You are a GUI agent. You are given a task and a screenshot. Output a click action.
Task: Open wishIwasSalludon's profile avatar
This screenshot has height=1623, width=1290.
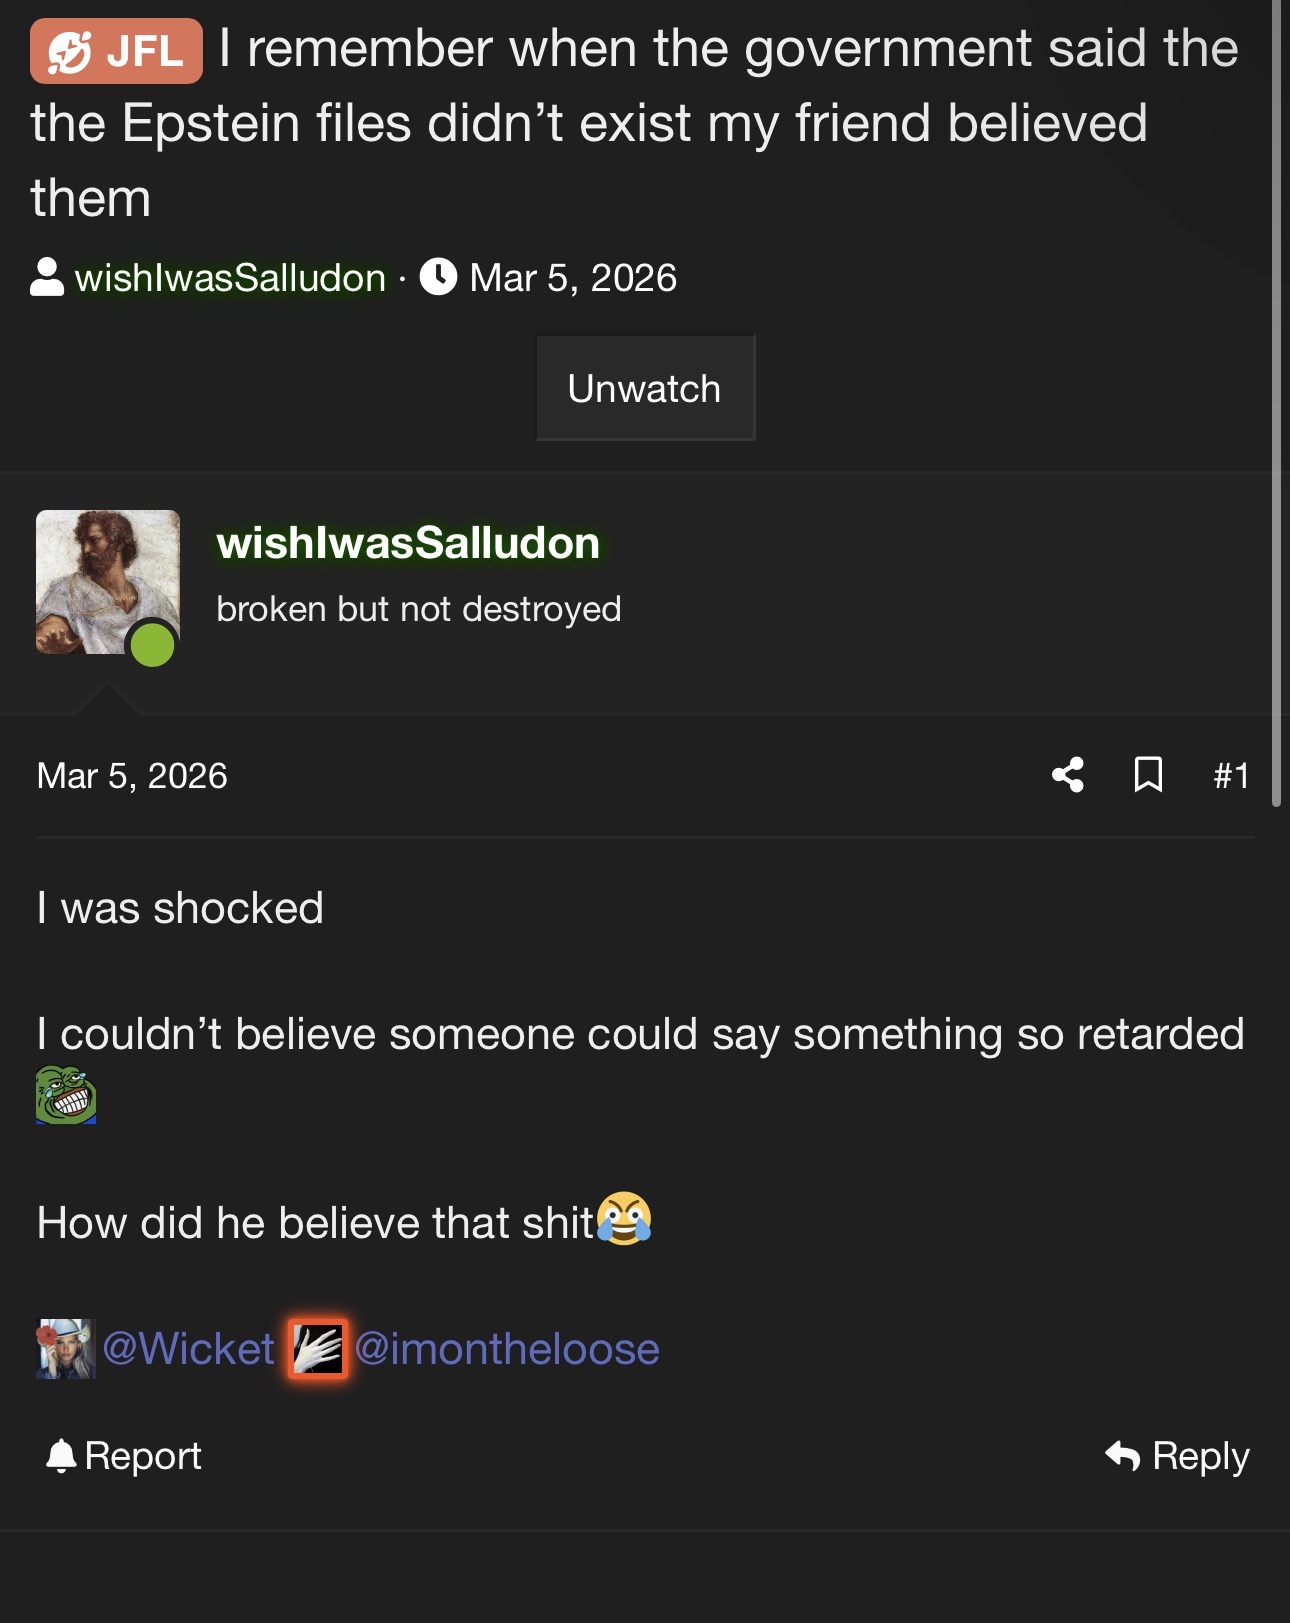(x=108, y=582)
